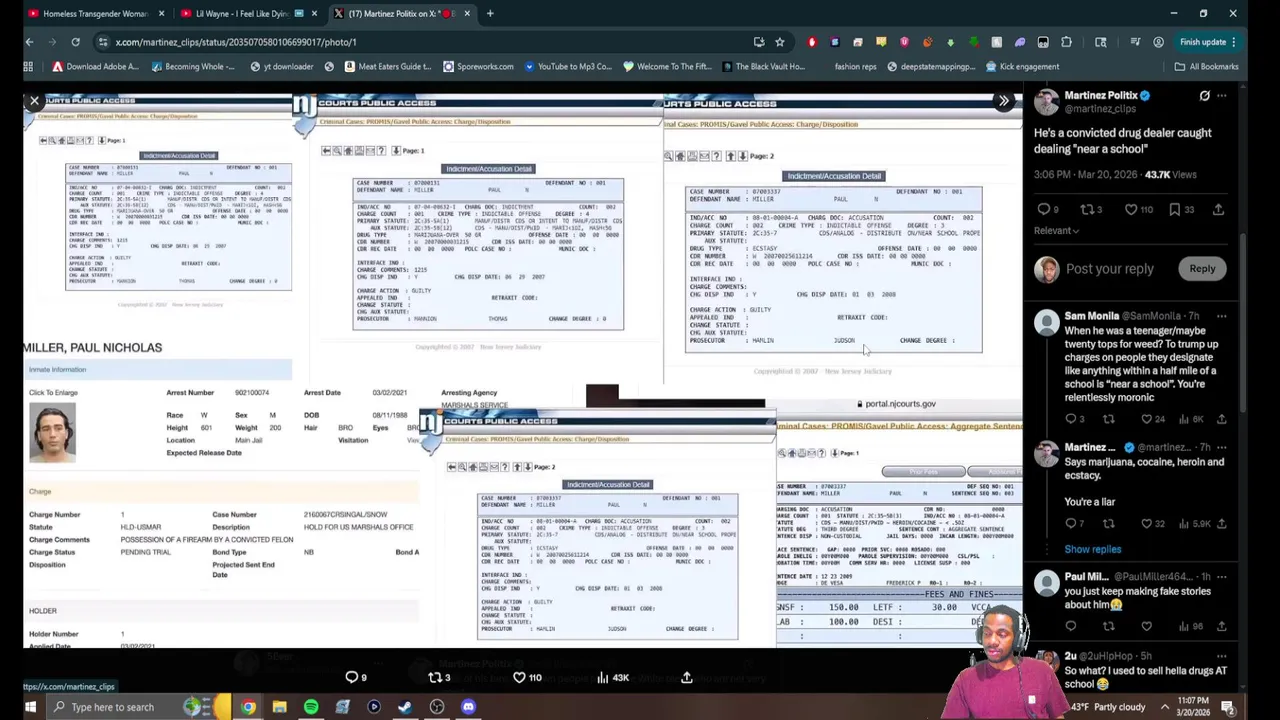The width and height of the screenshot is (1280, 720).
Task: Open Steam from the taskbar
Action: click(405, 707)
